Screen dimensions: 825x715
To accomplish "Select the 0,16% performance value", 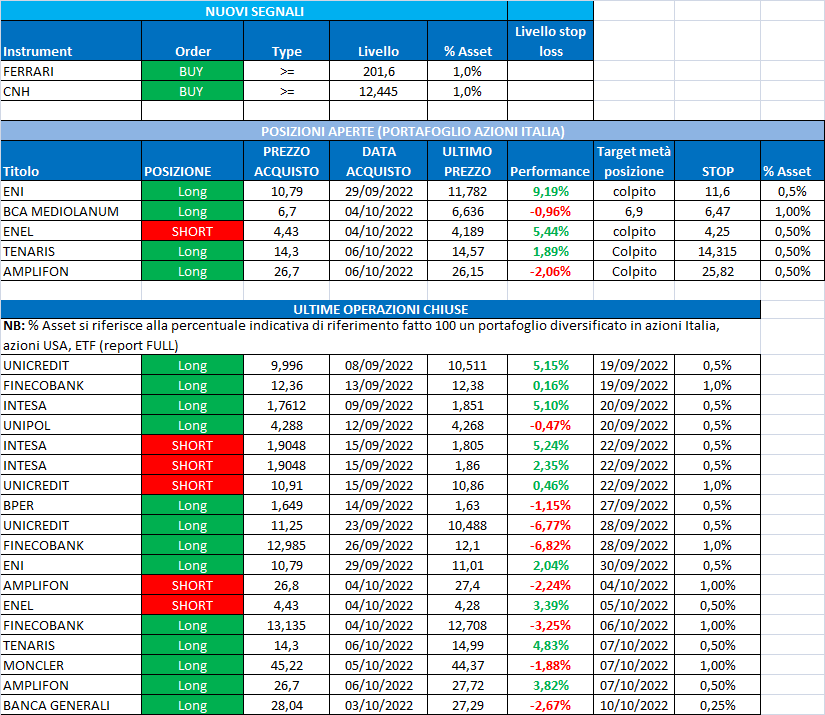I will (550, 385).
